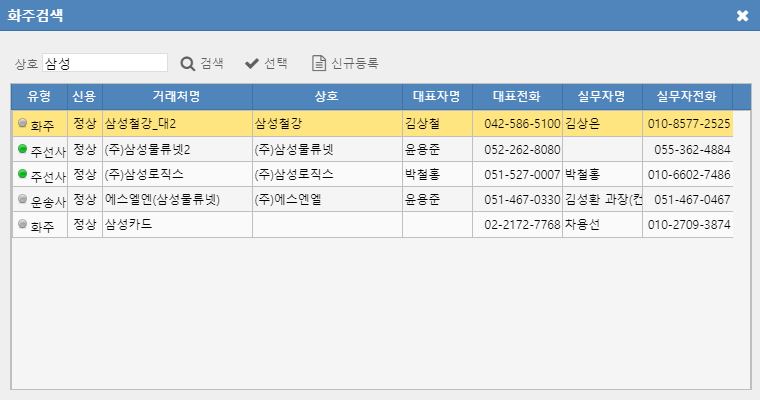Image resolution: width=760 pixels, height=400 pixels.
Task: Click the gray status dot in the 삼성철강_대2 row
Action: tap(22, 123)
